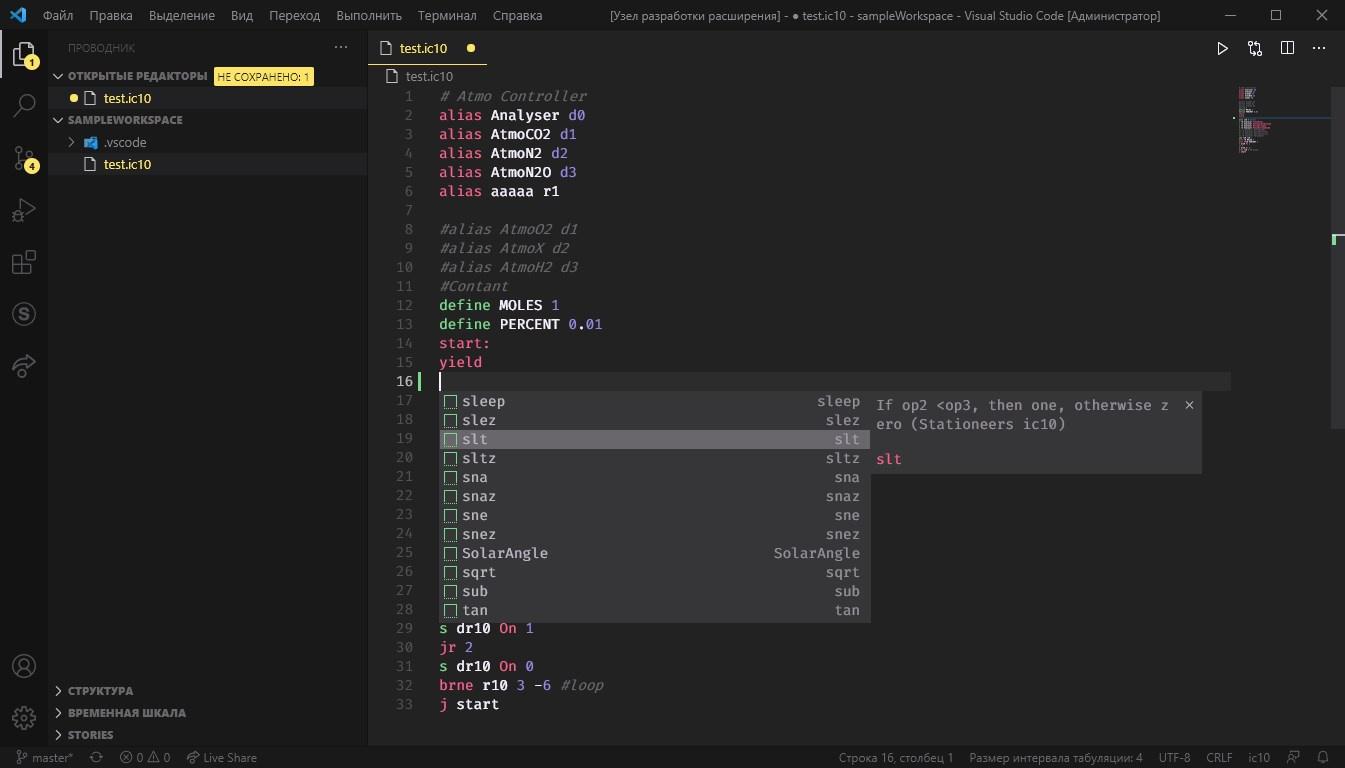Open the Extensions view icon
The width and height of the screenshot is (1345, 768).
coord(24,262)
